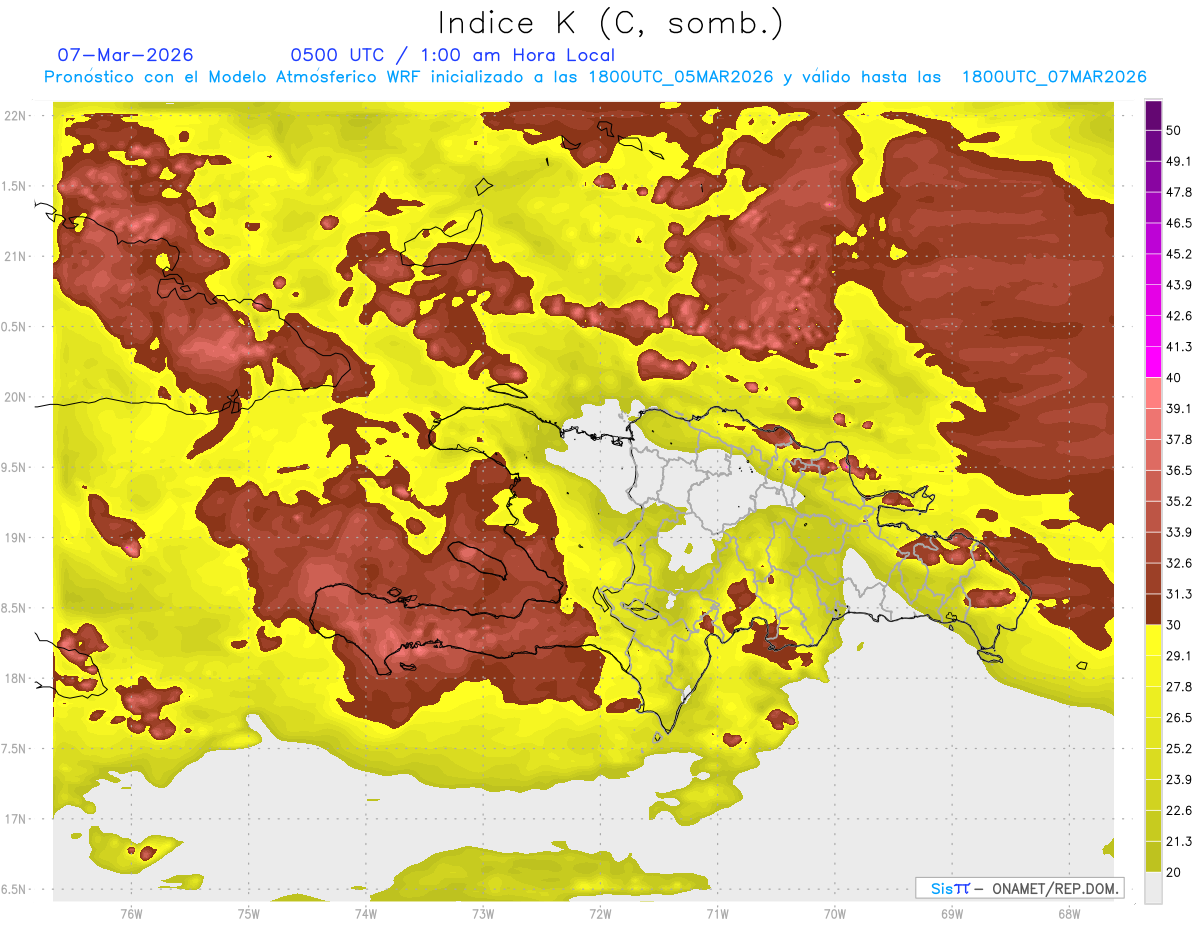Click the dark brown segment between 30 and 31.3
The height and width of the screenshot is (927, 1200).
click(x=1153, y=609)
